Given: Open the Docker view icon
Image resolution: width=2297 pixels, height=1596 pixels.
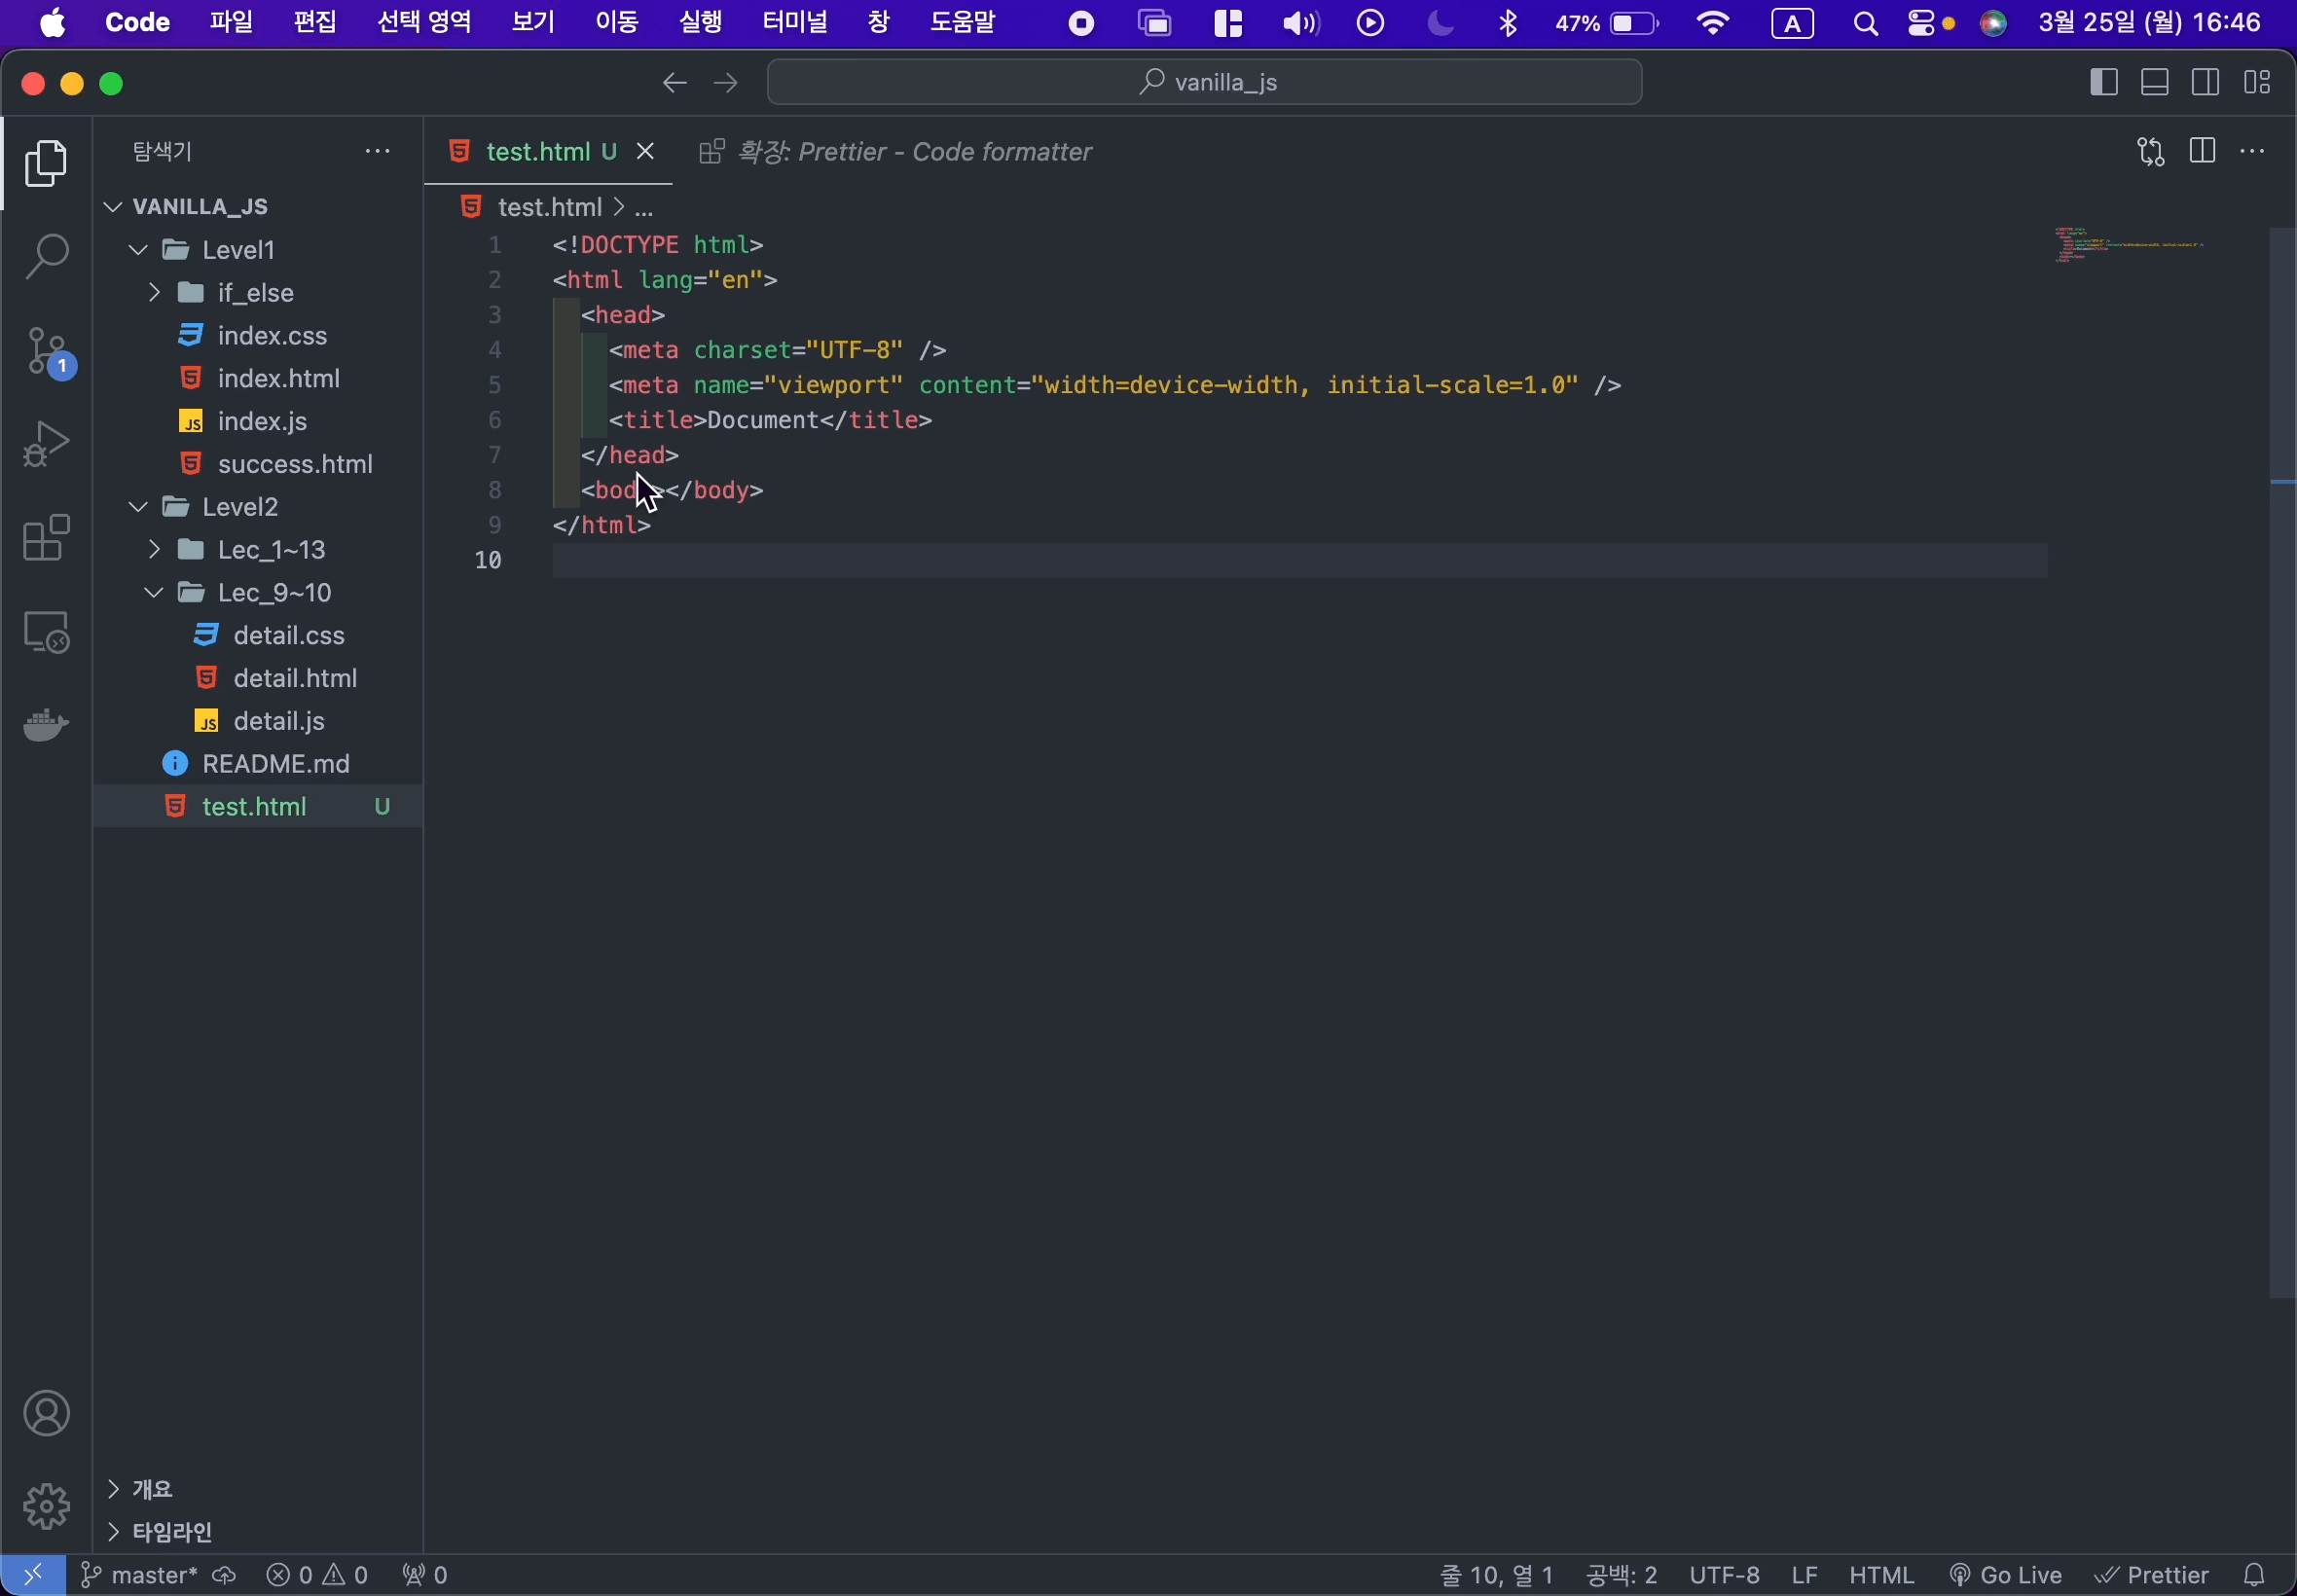Looking at the screenshot, I should [46, 724].
